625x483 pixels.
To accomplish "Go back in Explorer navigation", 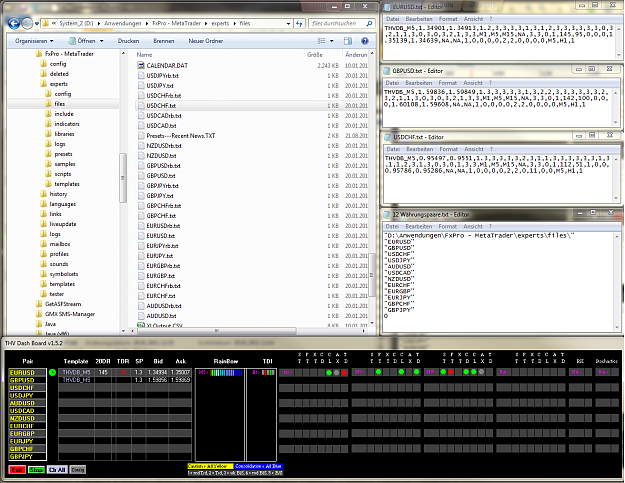I will click(14, 24).
